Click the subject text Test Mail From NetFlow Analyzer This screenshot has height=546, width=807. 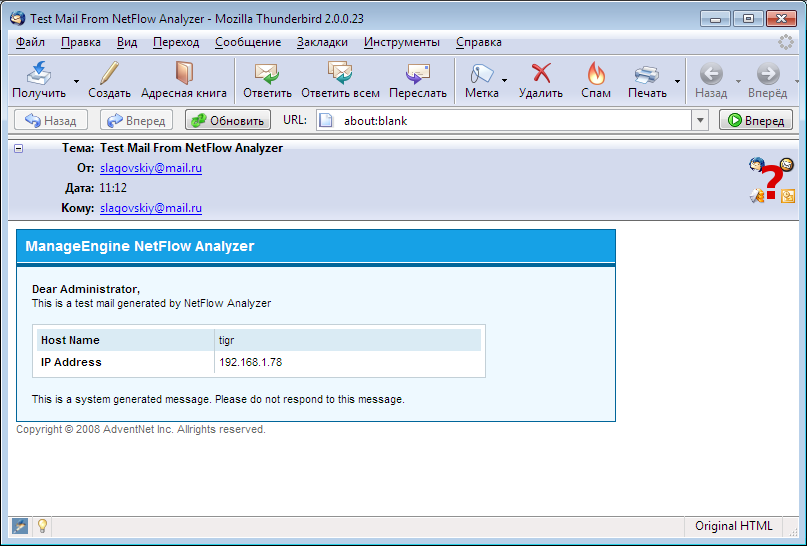[191, 148]
